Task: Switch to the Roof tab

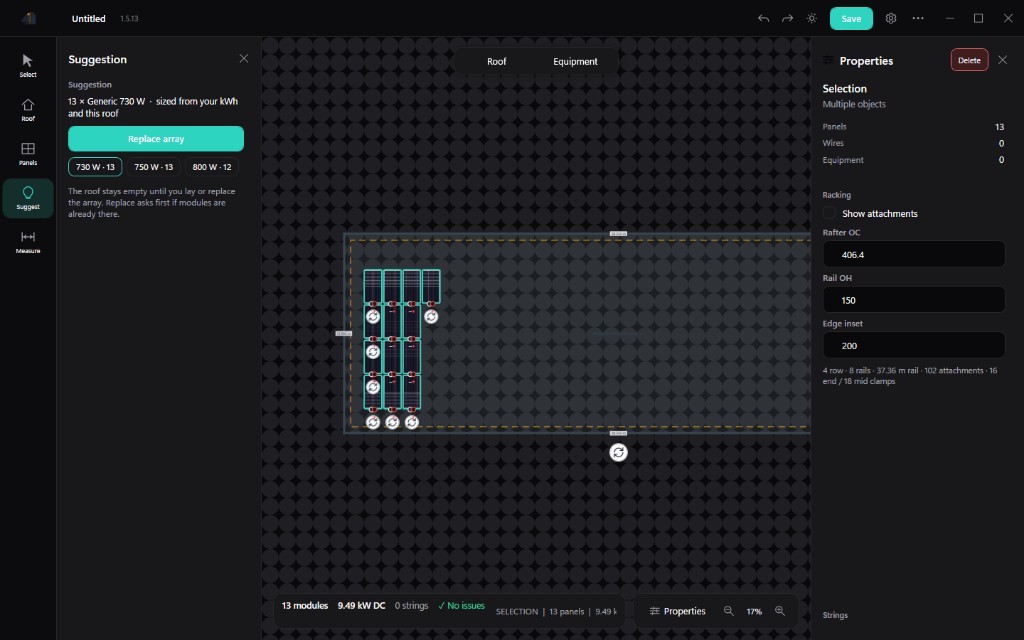Action: (x=496, y=61)
